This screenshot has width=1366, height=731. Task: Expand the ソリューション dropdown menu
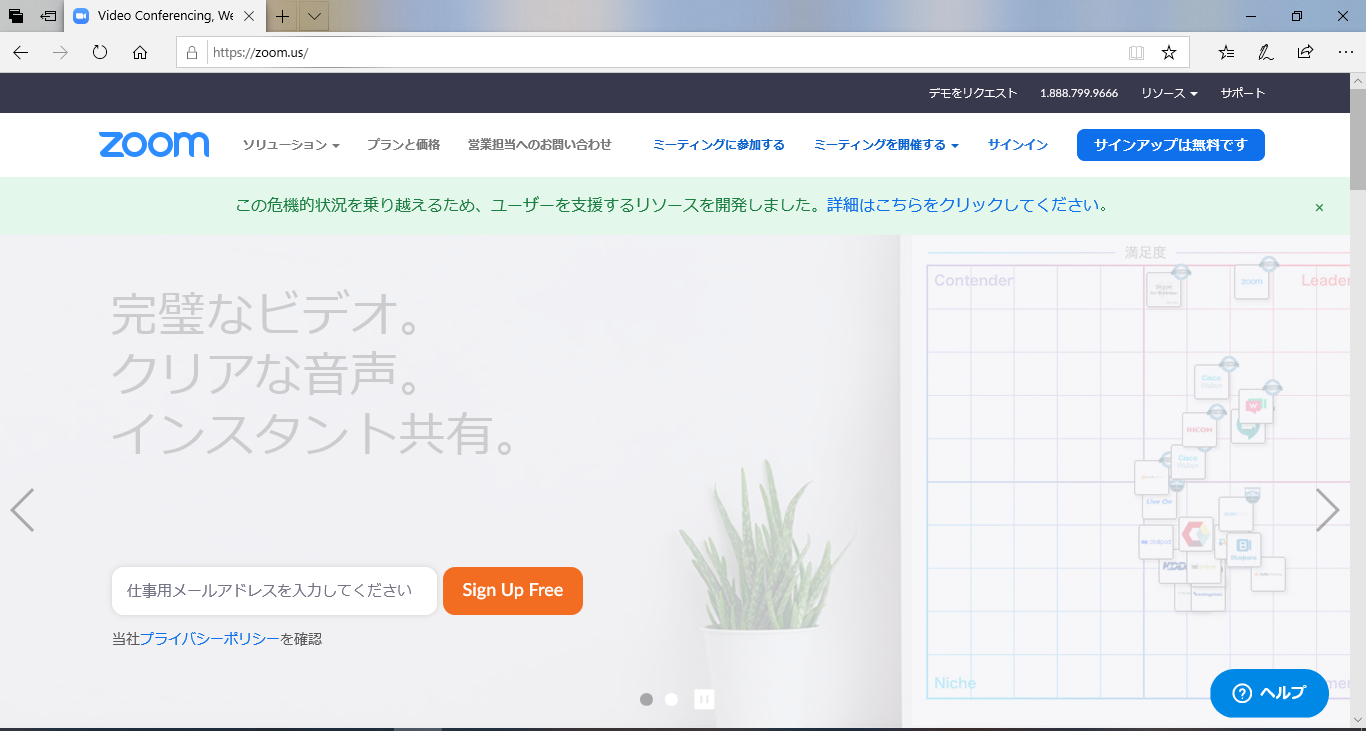(x=291, y=145)
